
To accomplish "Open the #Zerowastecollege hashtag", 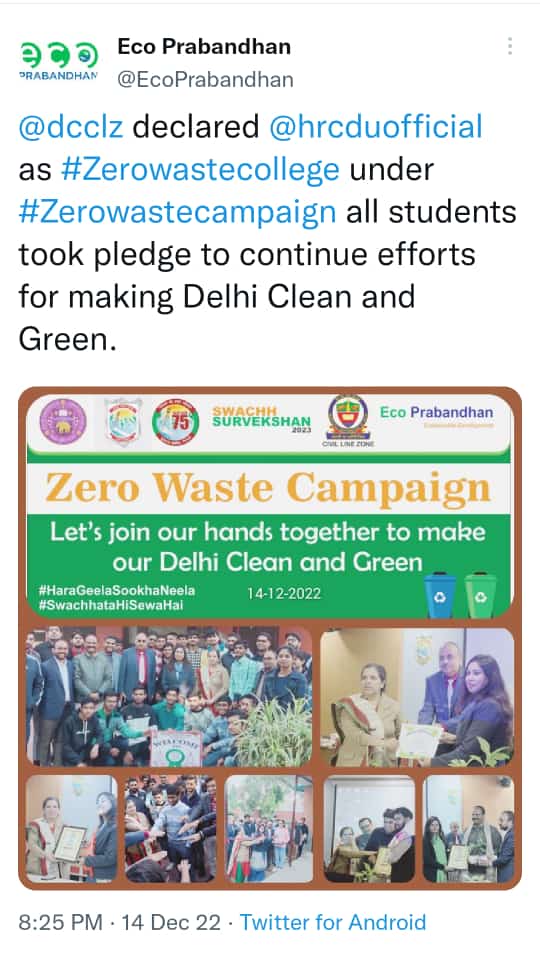I will coord(200,170).
